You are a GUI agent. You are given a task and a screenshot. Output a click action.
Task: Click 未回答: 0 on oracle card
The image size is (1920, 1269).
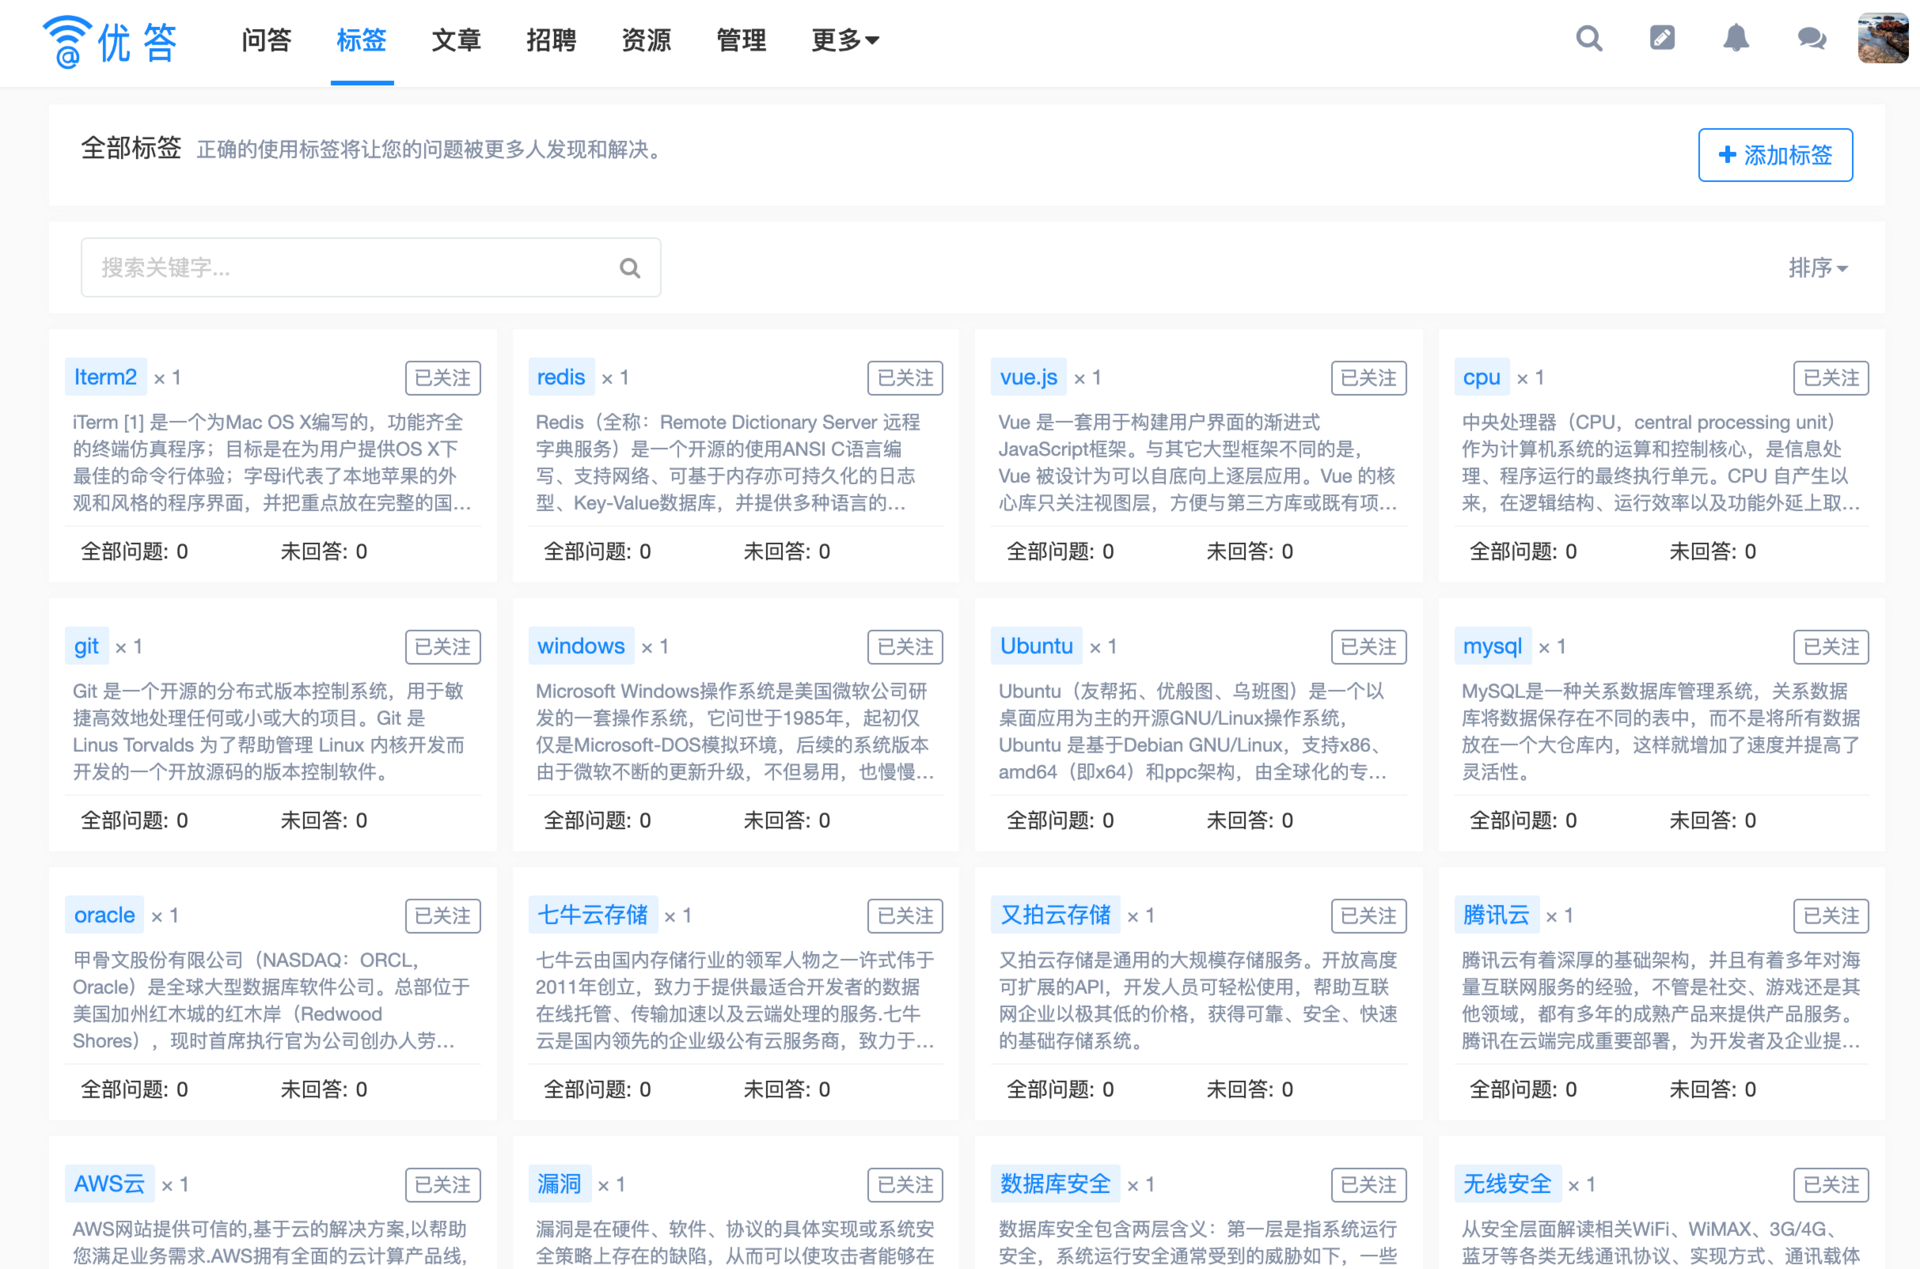(323, 1089)
